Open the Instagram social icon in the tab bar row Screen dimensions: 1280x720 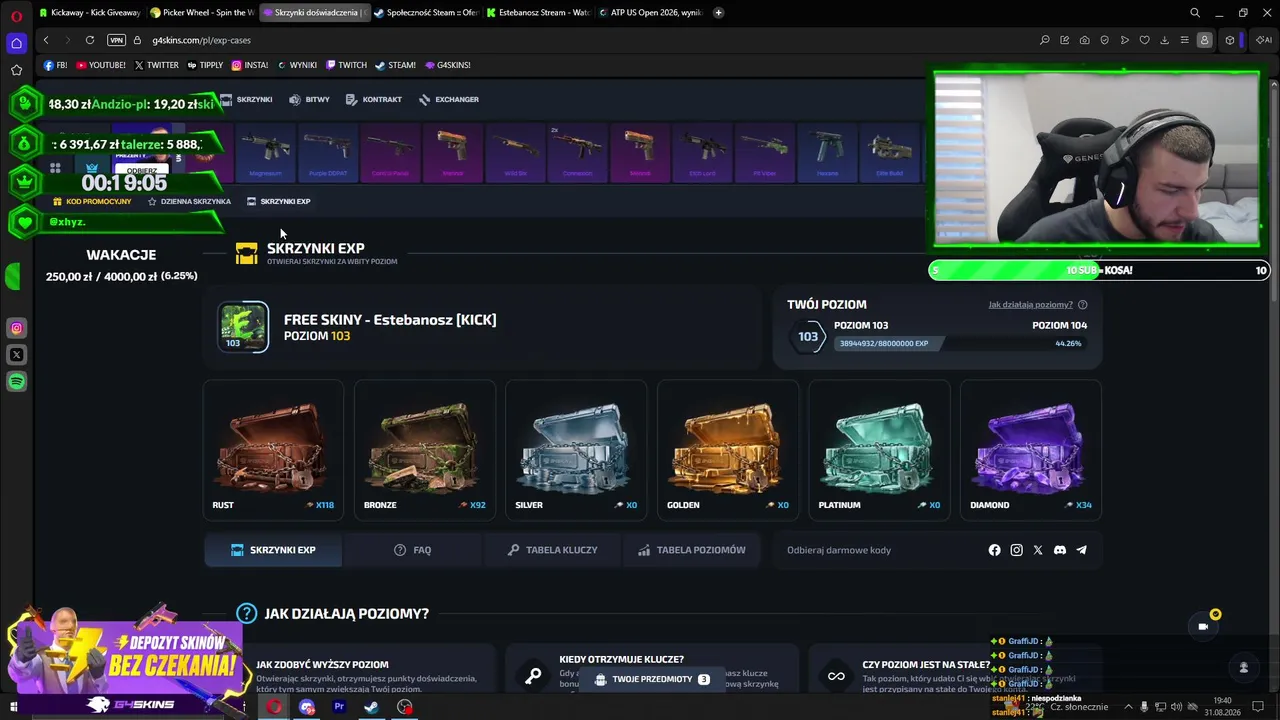point(1016,550)
